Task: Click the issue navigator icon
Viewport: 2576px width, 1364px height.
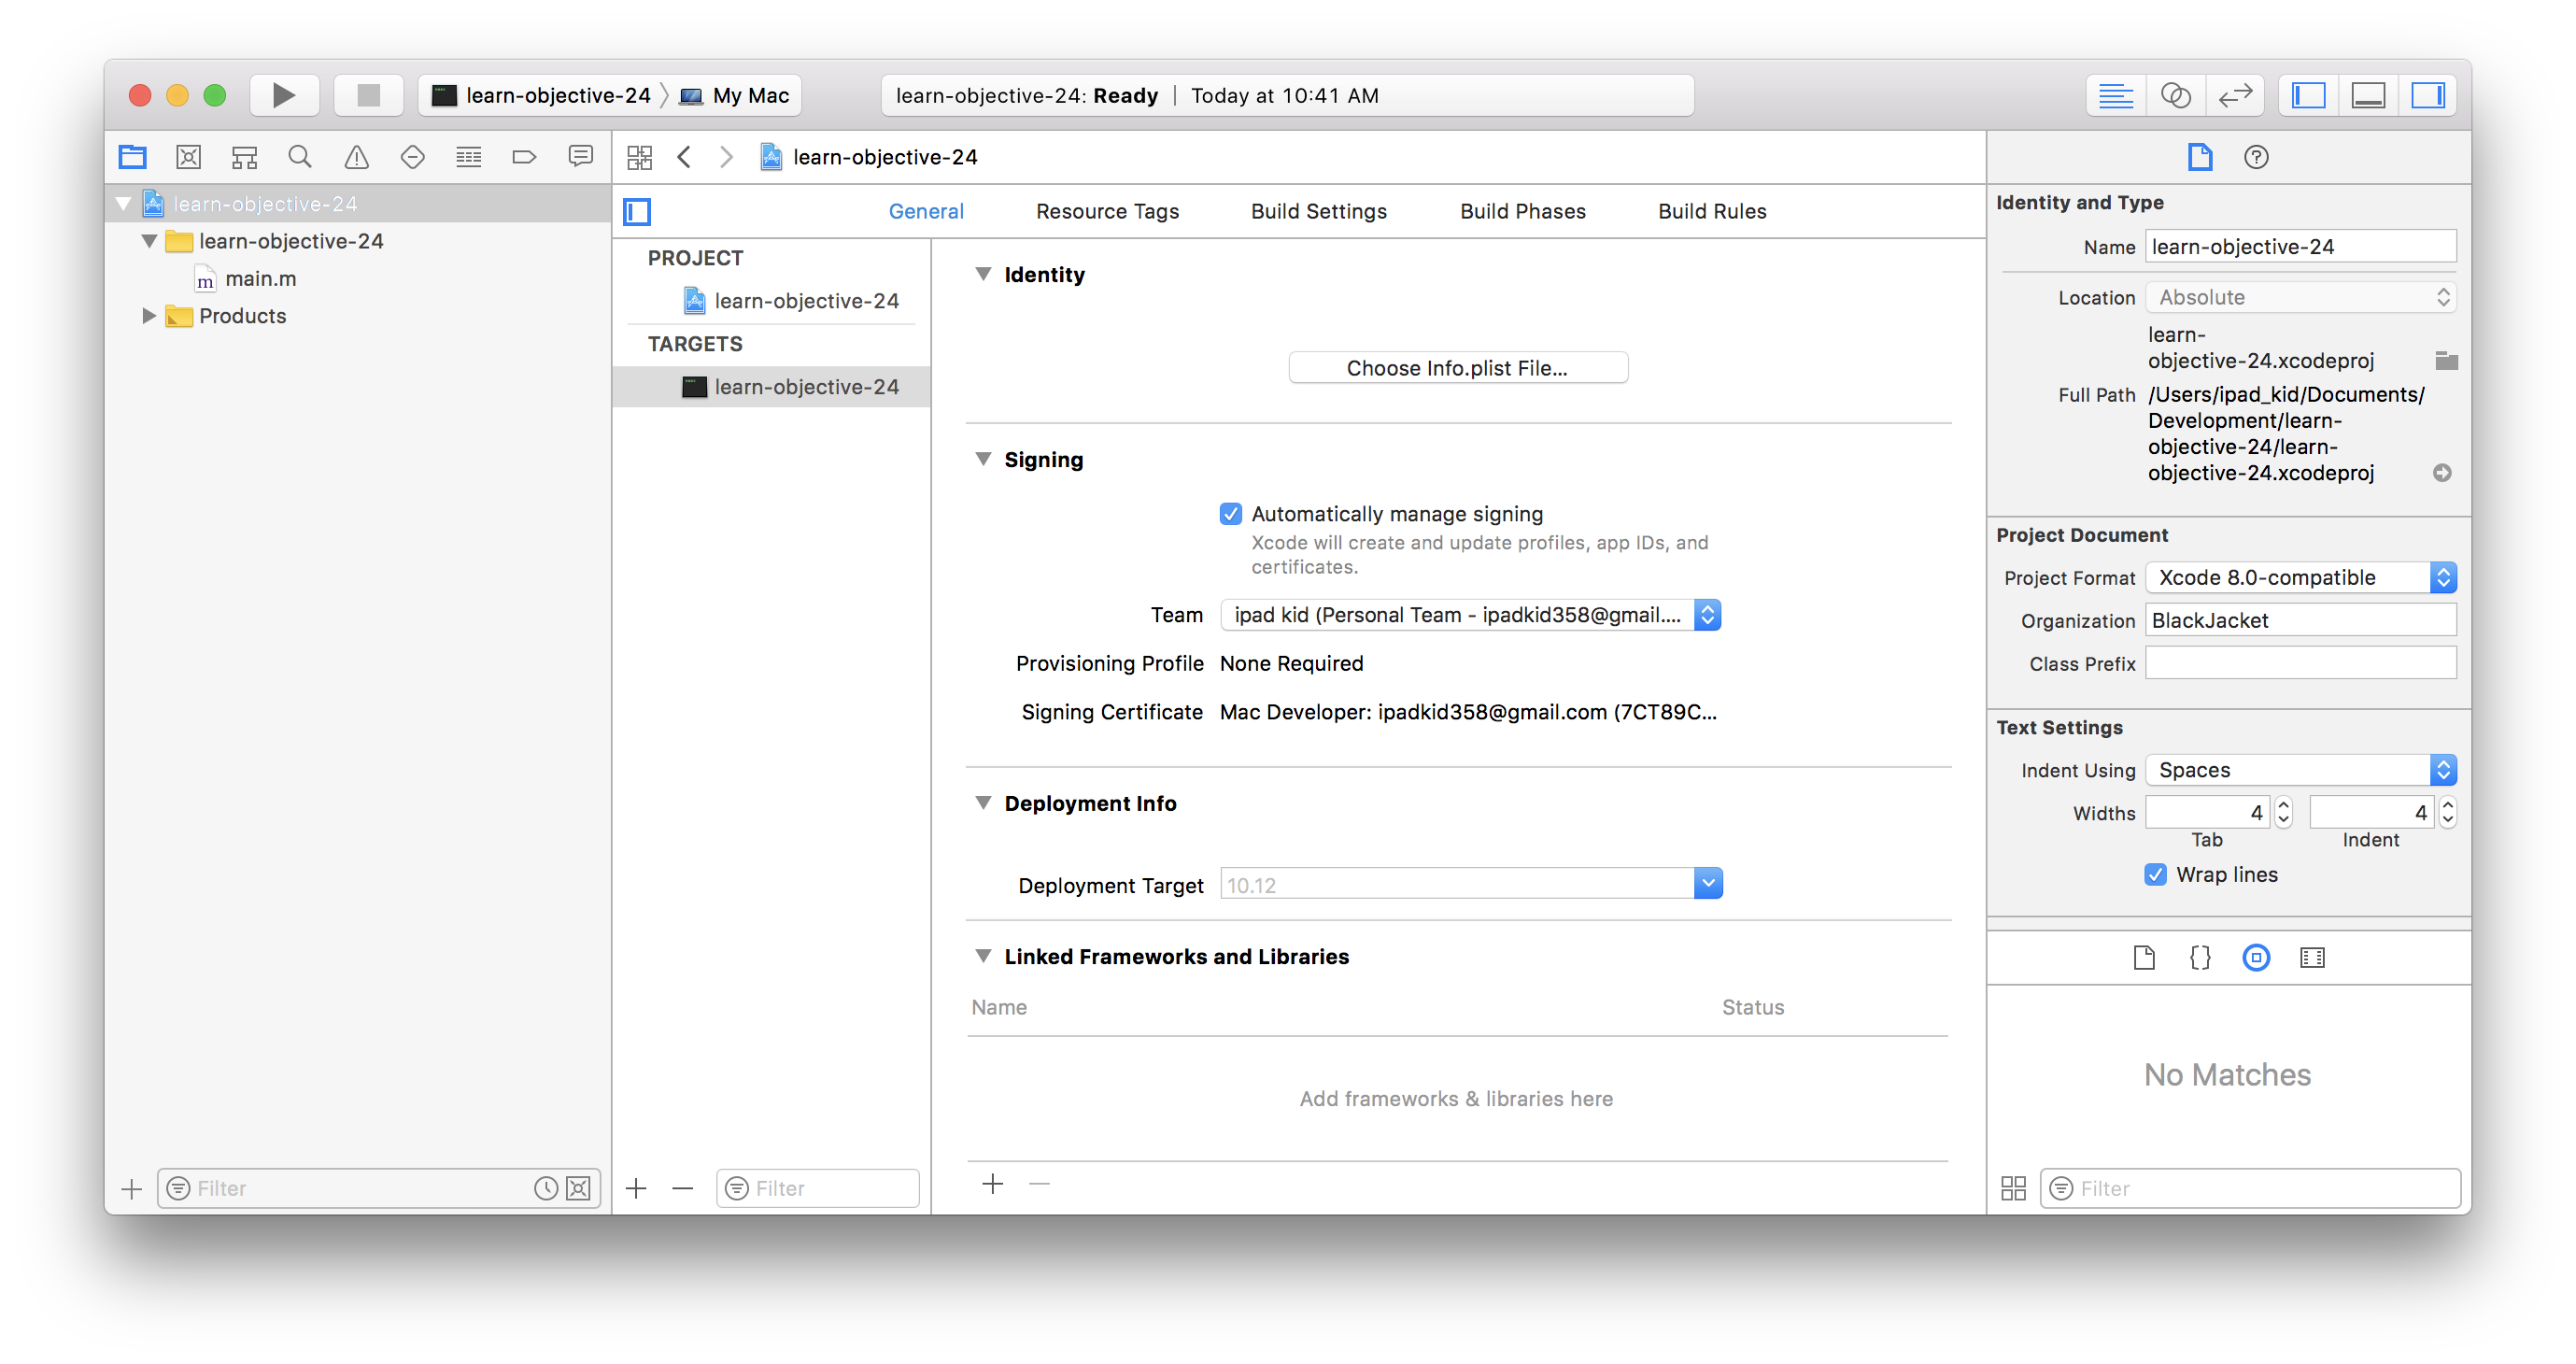Action: pos(354,157)
